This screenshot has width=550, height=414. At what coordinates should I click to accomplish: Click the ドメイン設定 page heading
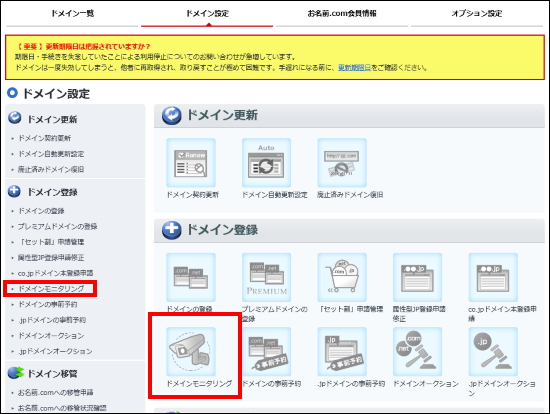pos(56,94)
